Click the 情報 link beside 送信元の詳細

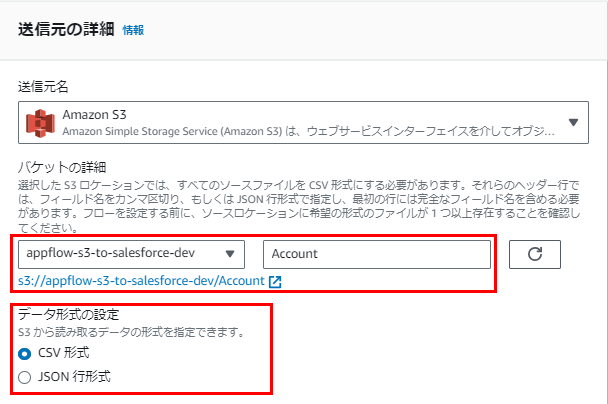[x=133, y=30]
